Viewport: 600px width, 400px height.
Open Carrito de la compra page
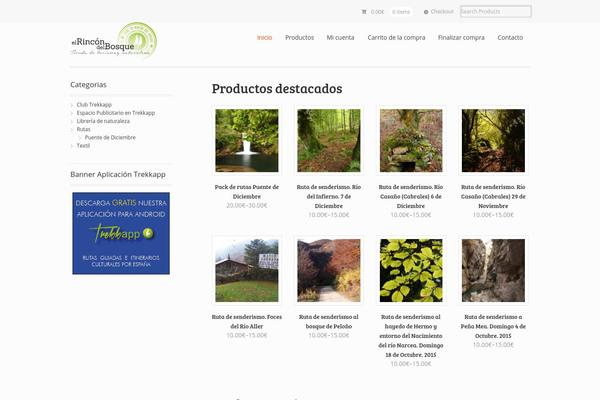(396, 37)
